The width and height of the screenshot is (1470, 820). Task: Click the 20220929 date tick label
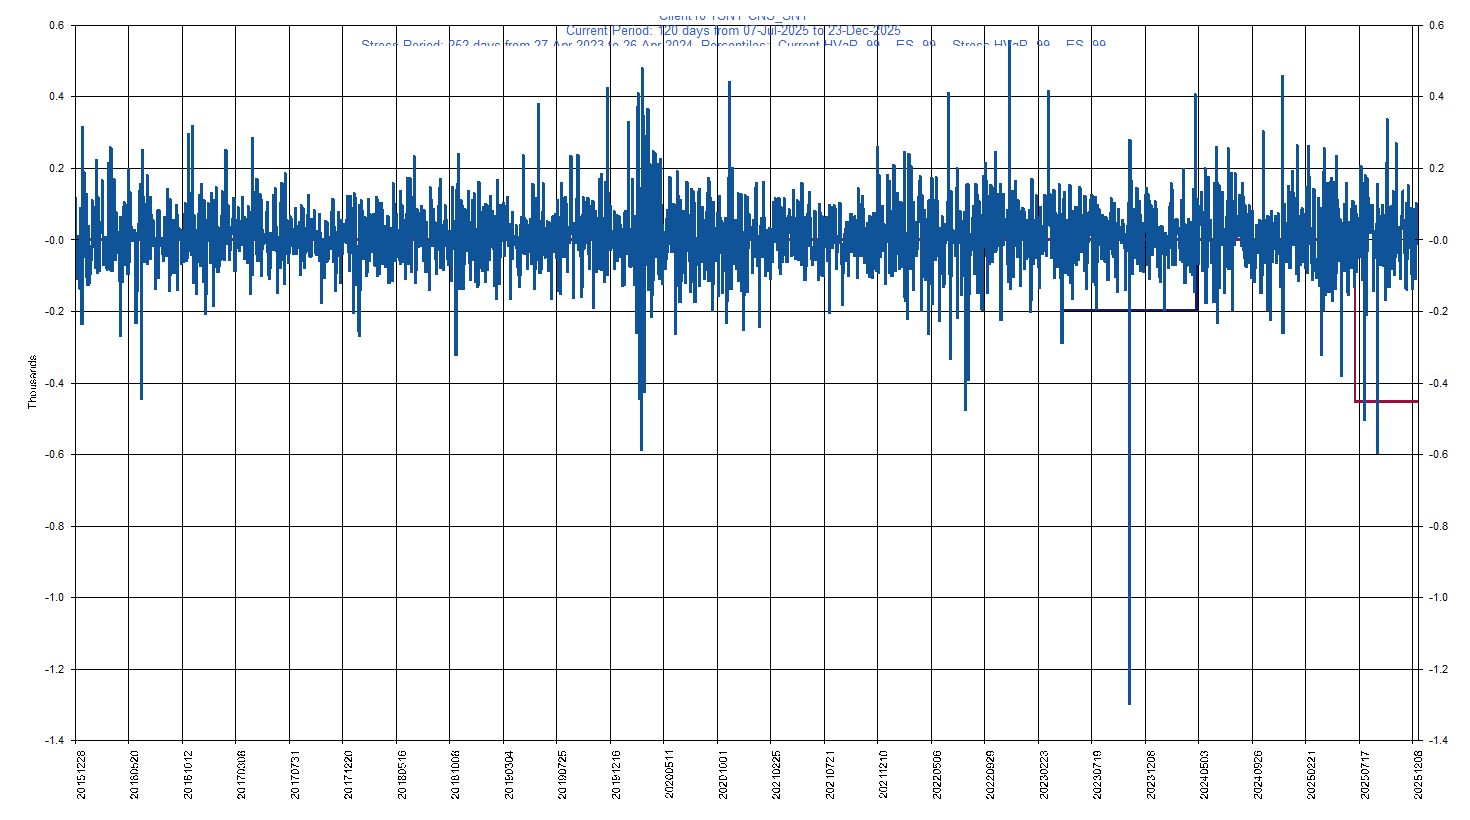click(990, 775)
